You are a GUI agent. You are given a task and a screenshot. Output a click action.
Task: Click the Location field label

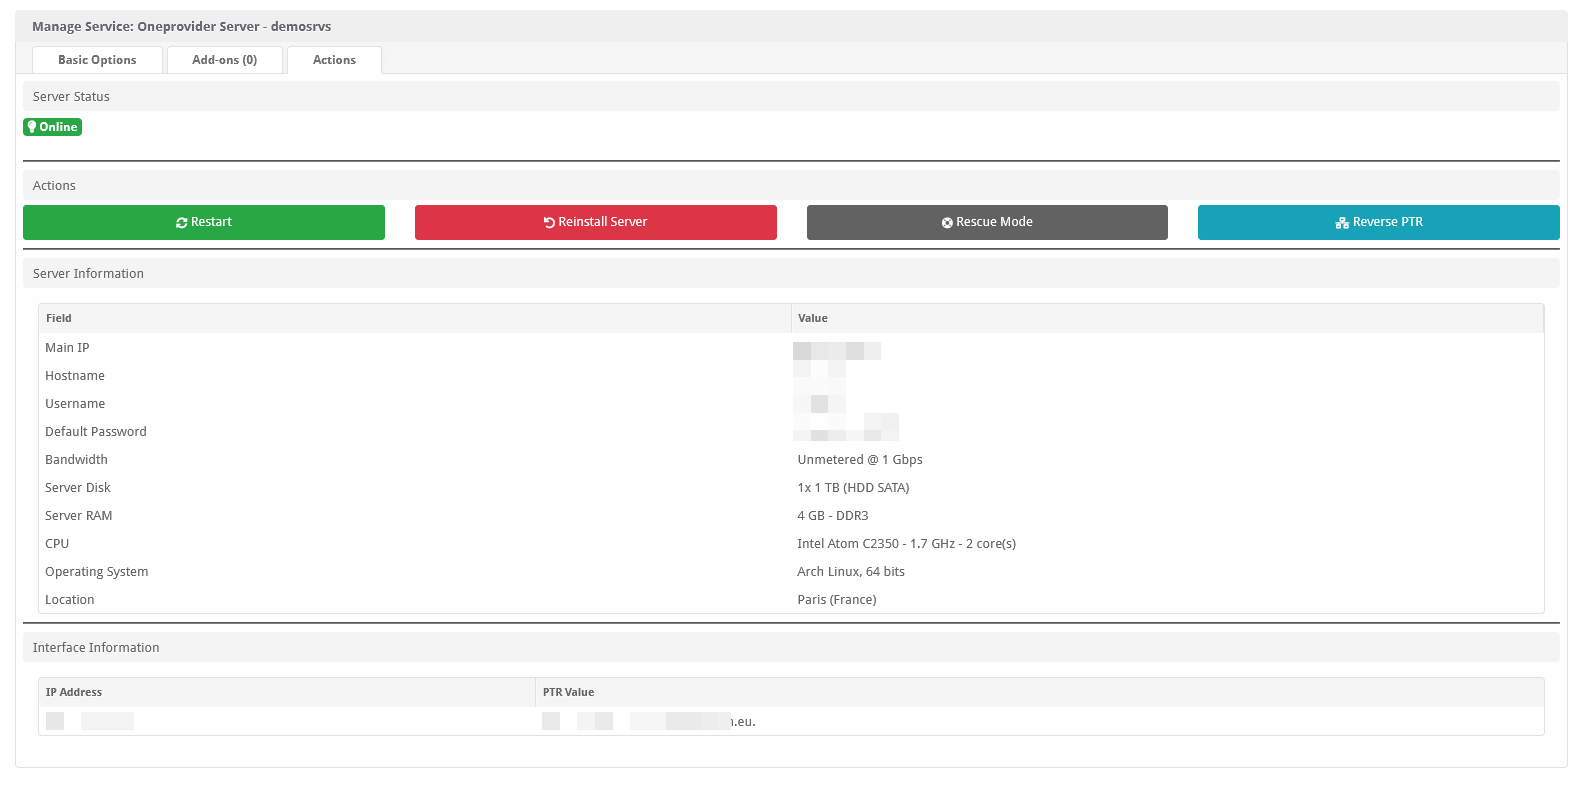tap(70, 600)
